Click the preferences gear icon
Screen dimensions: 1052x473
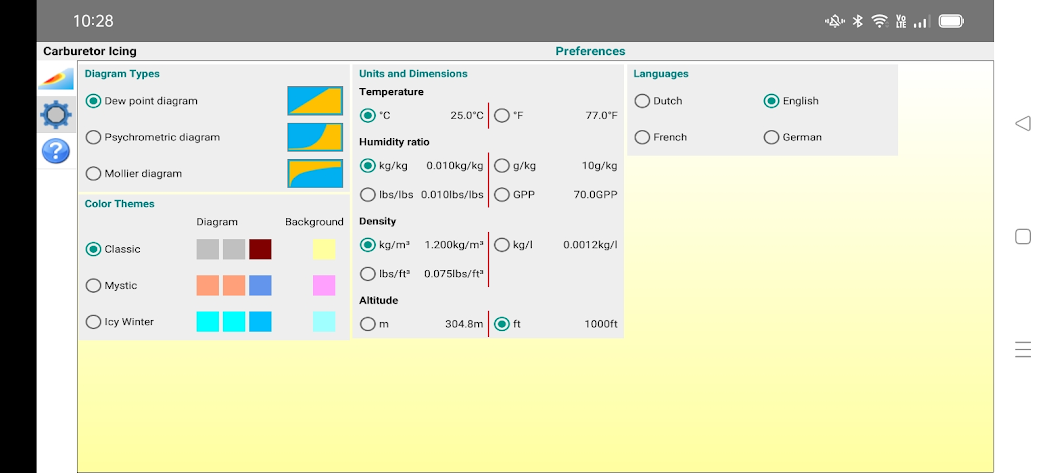56,115
